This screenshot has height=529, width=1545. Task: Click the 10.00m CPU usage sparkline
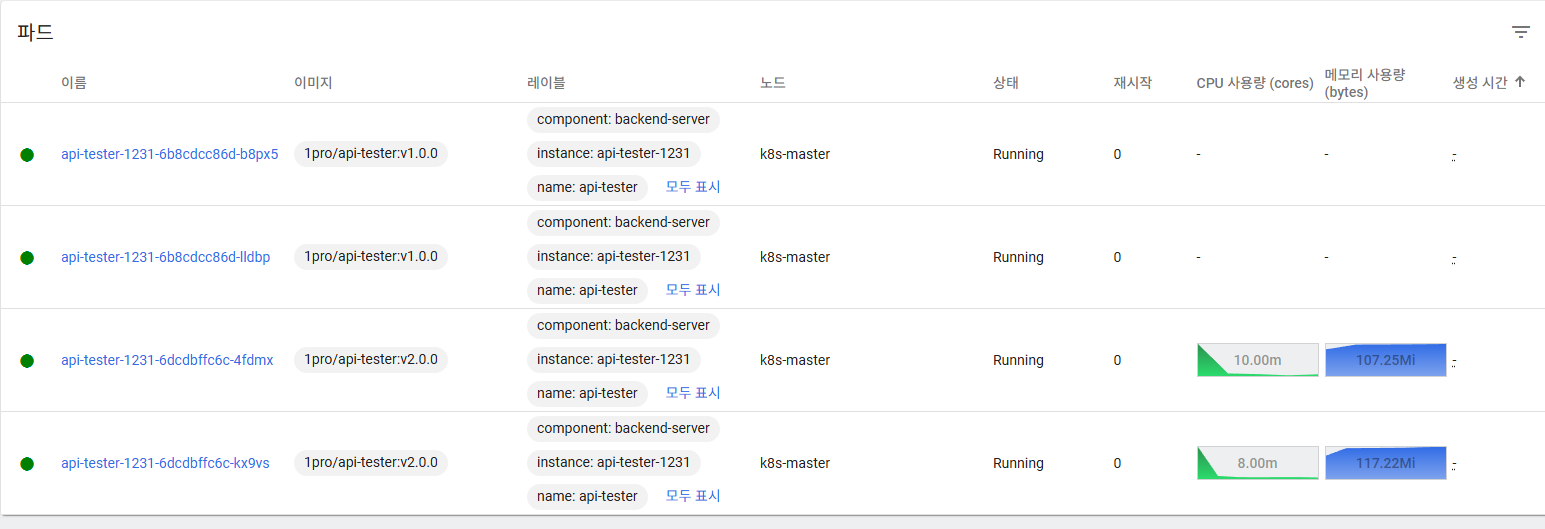[x=1257, y=360]
